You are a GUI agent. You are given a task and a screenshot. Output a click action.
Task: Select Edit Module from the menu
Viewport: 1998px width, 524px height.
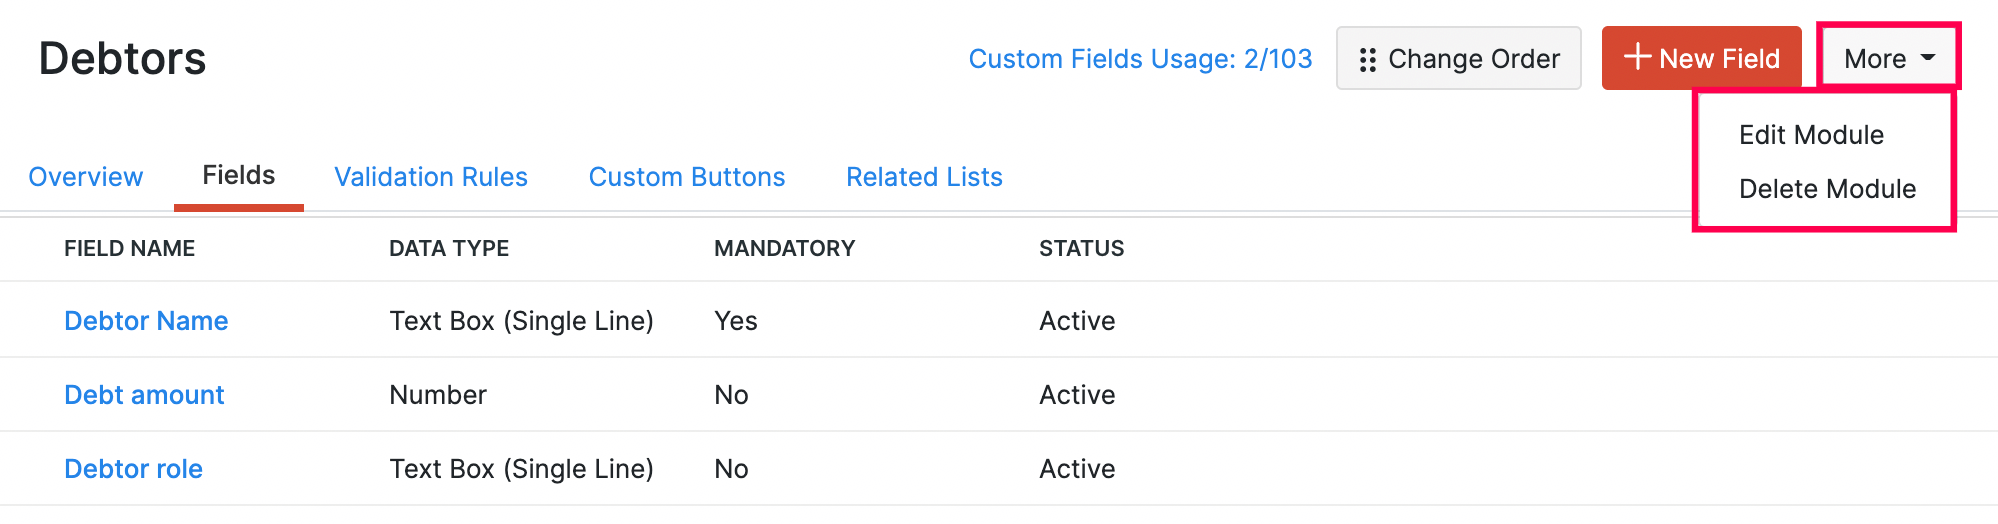(x=1811, y=135)
